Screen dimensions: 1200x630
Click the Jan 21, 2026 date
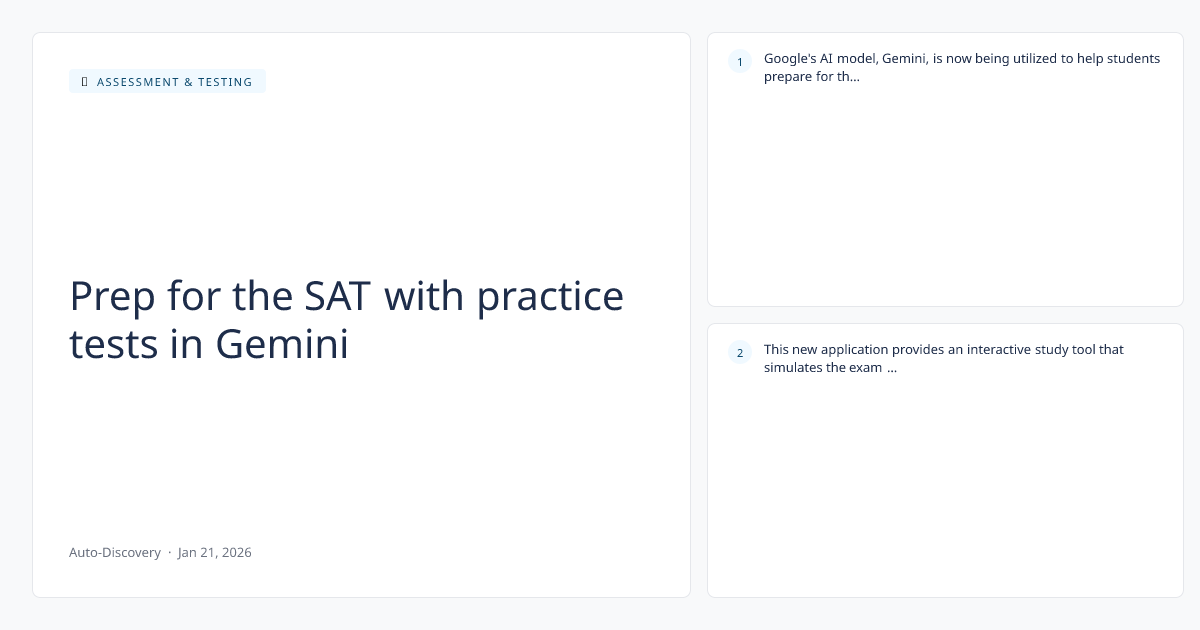215,552
